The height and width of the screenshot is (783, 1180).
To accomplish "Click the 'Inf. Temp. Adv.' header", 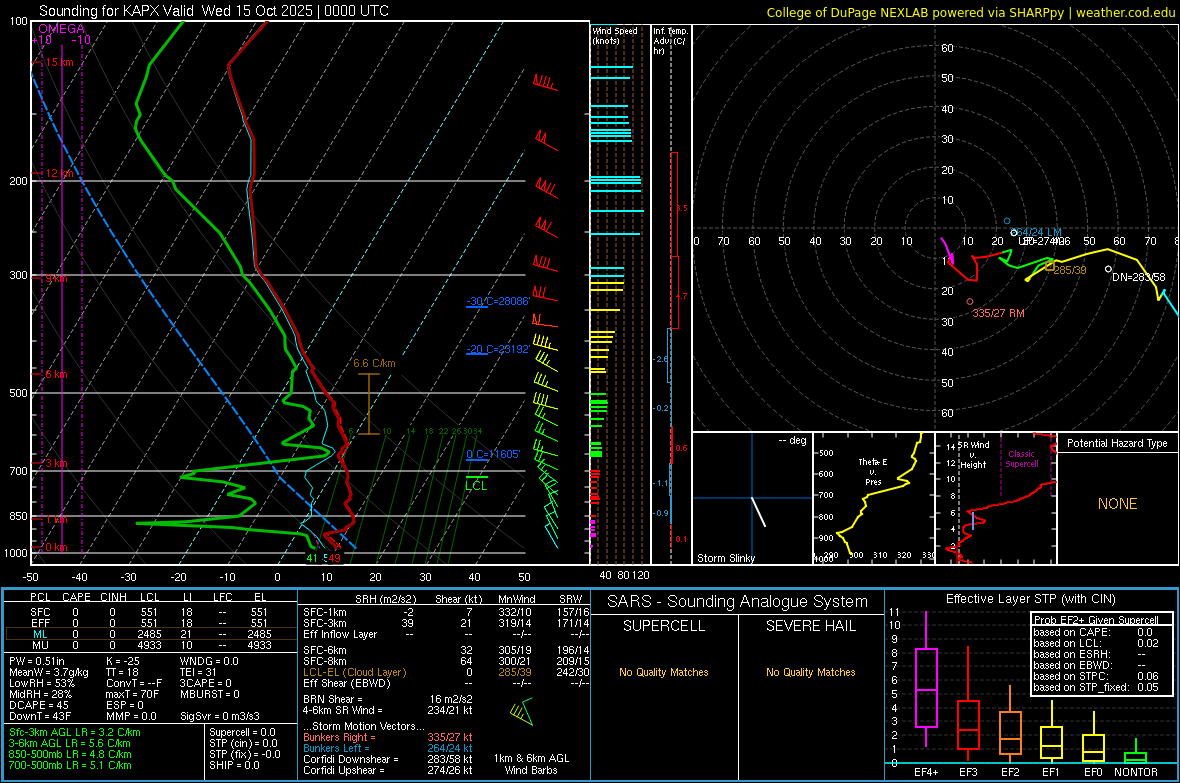I will [x=670, y=41].
